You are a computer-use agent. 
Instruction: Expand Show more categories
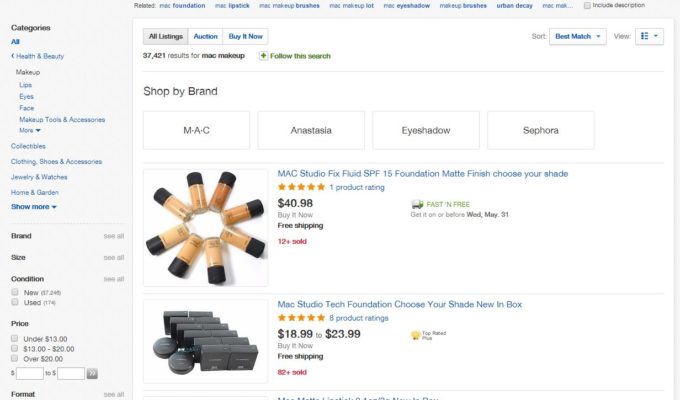click(x=34, y=206)
